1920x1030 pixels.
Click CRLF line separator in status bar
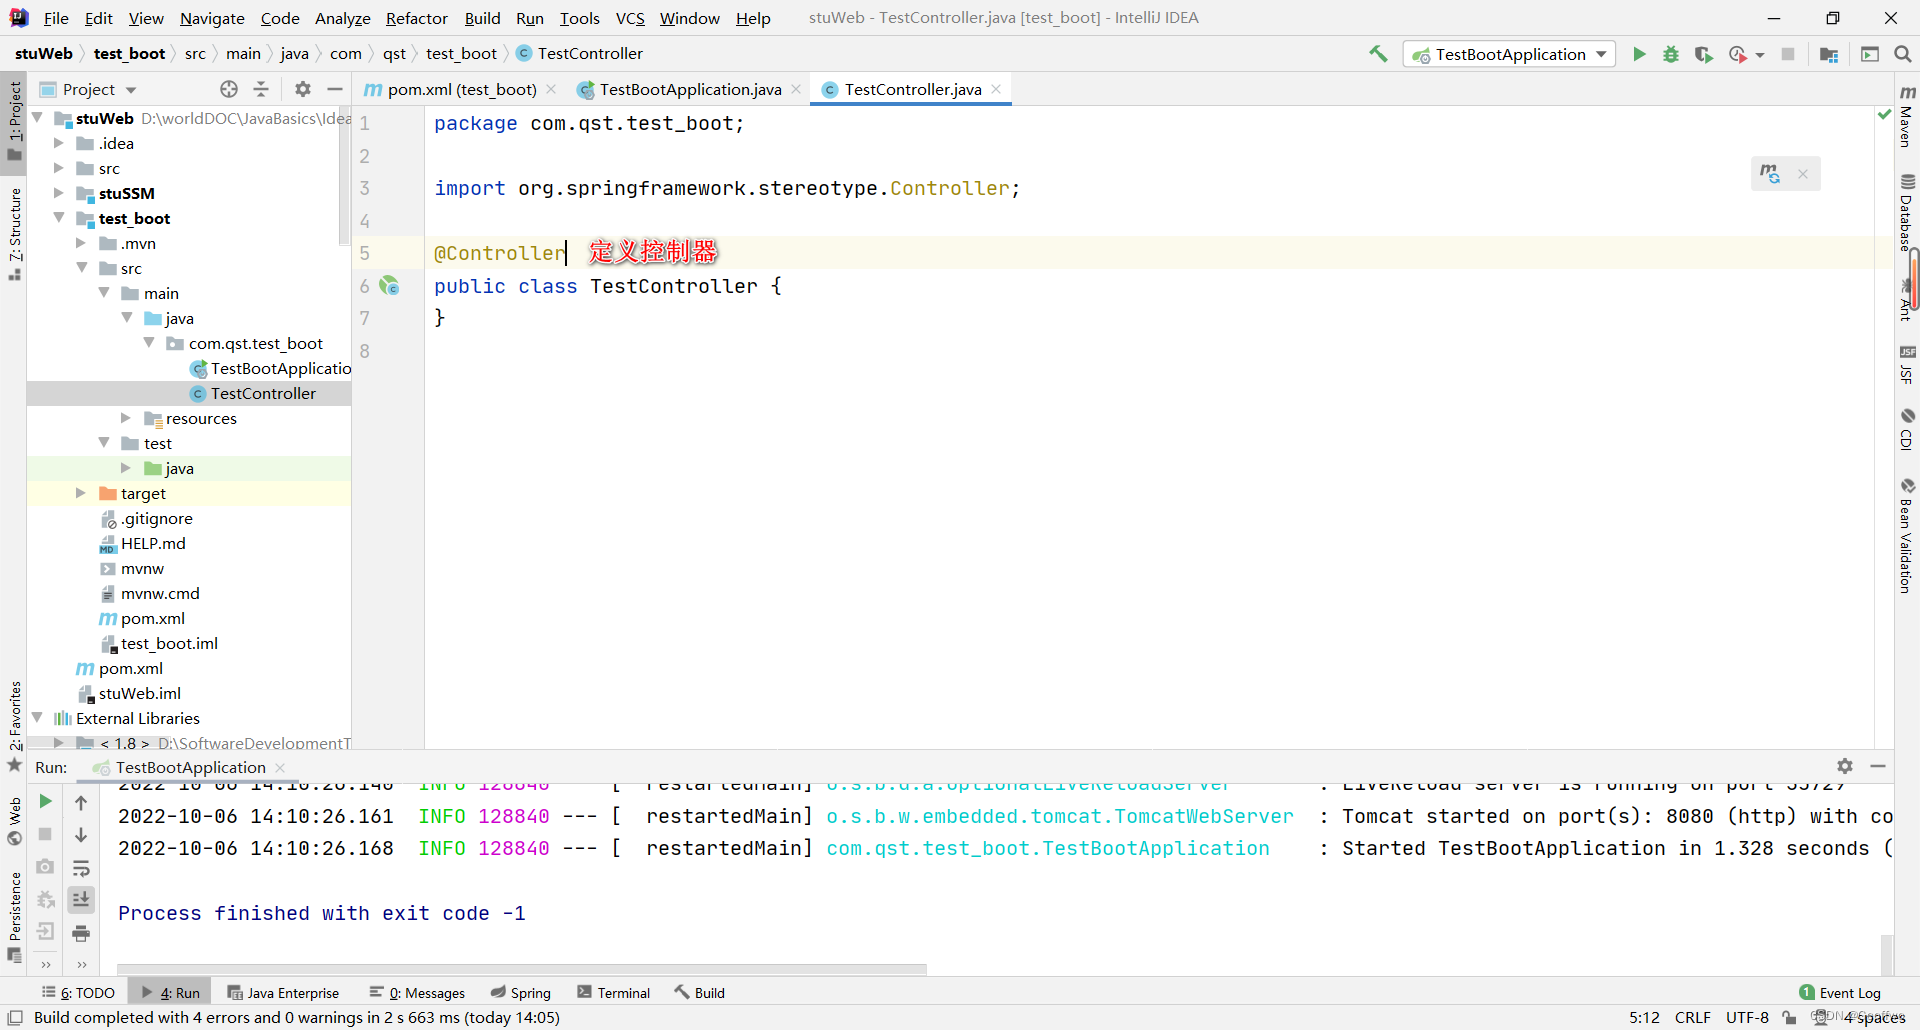1692,1017
